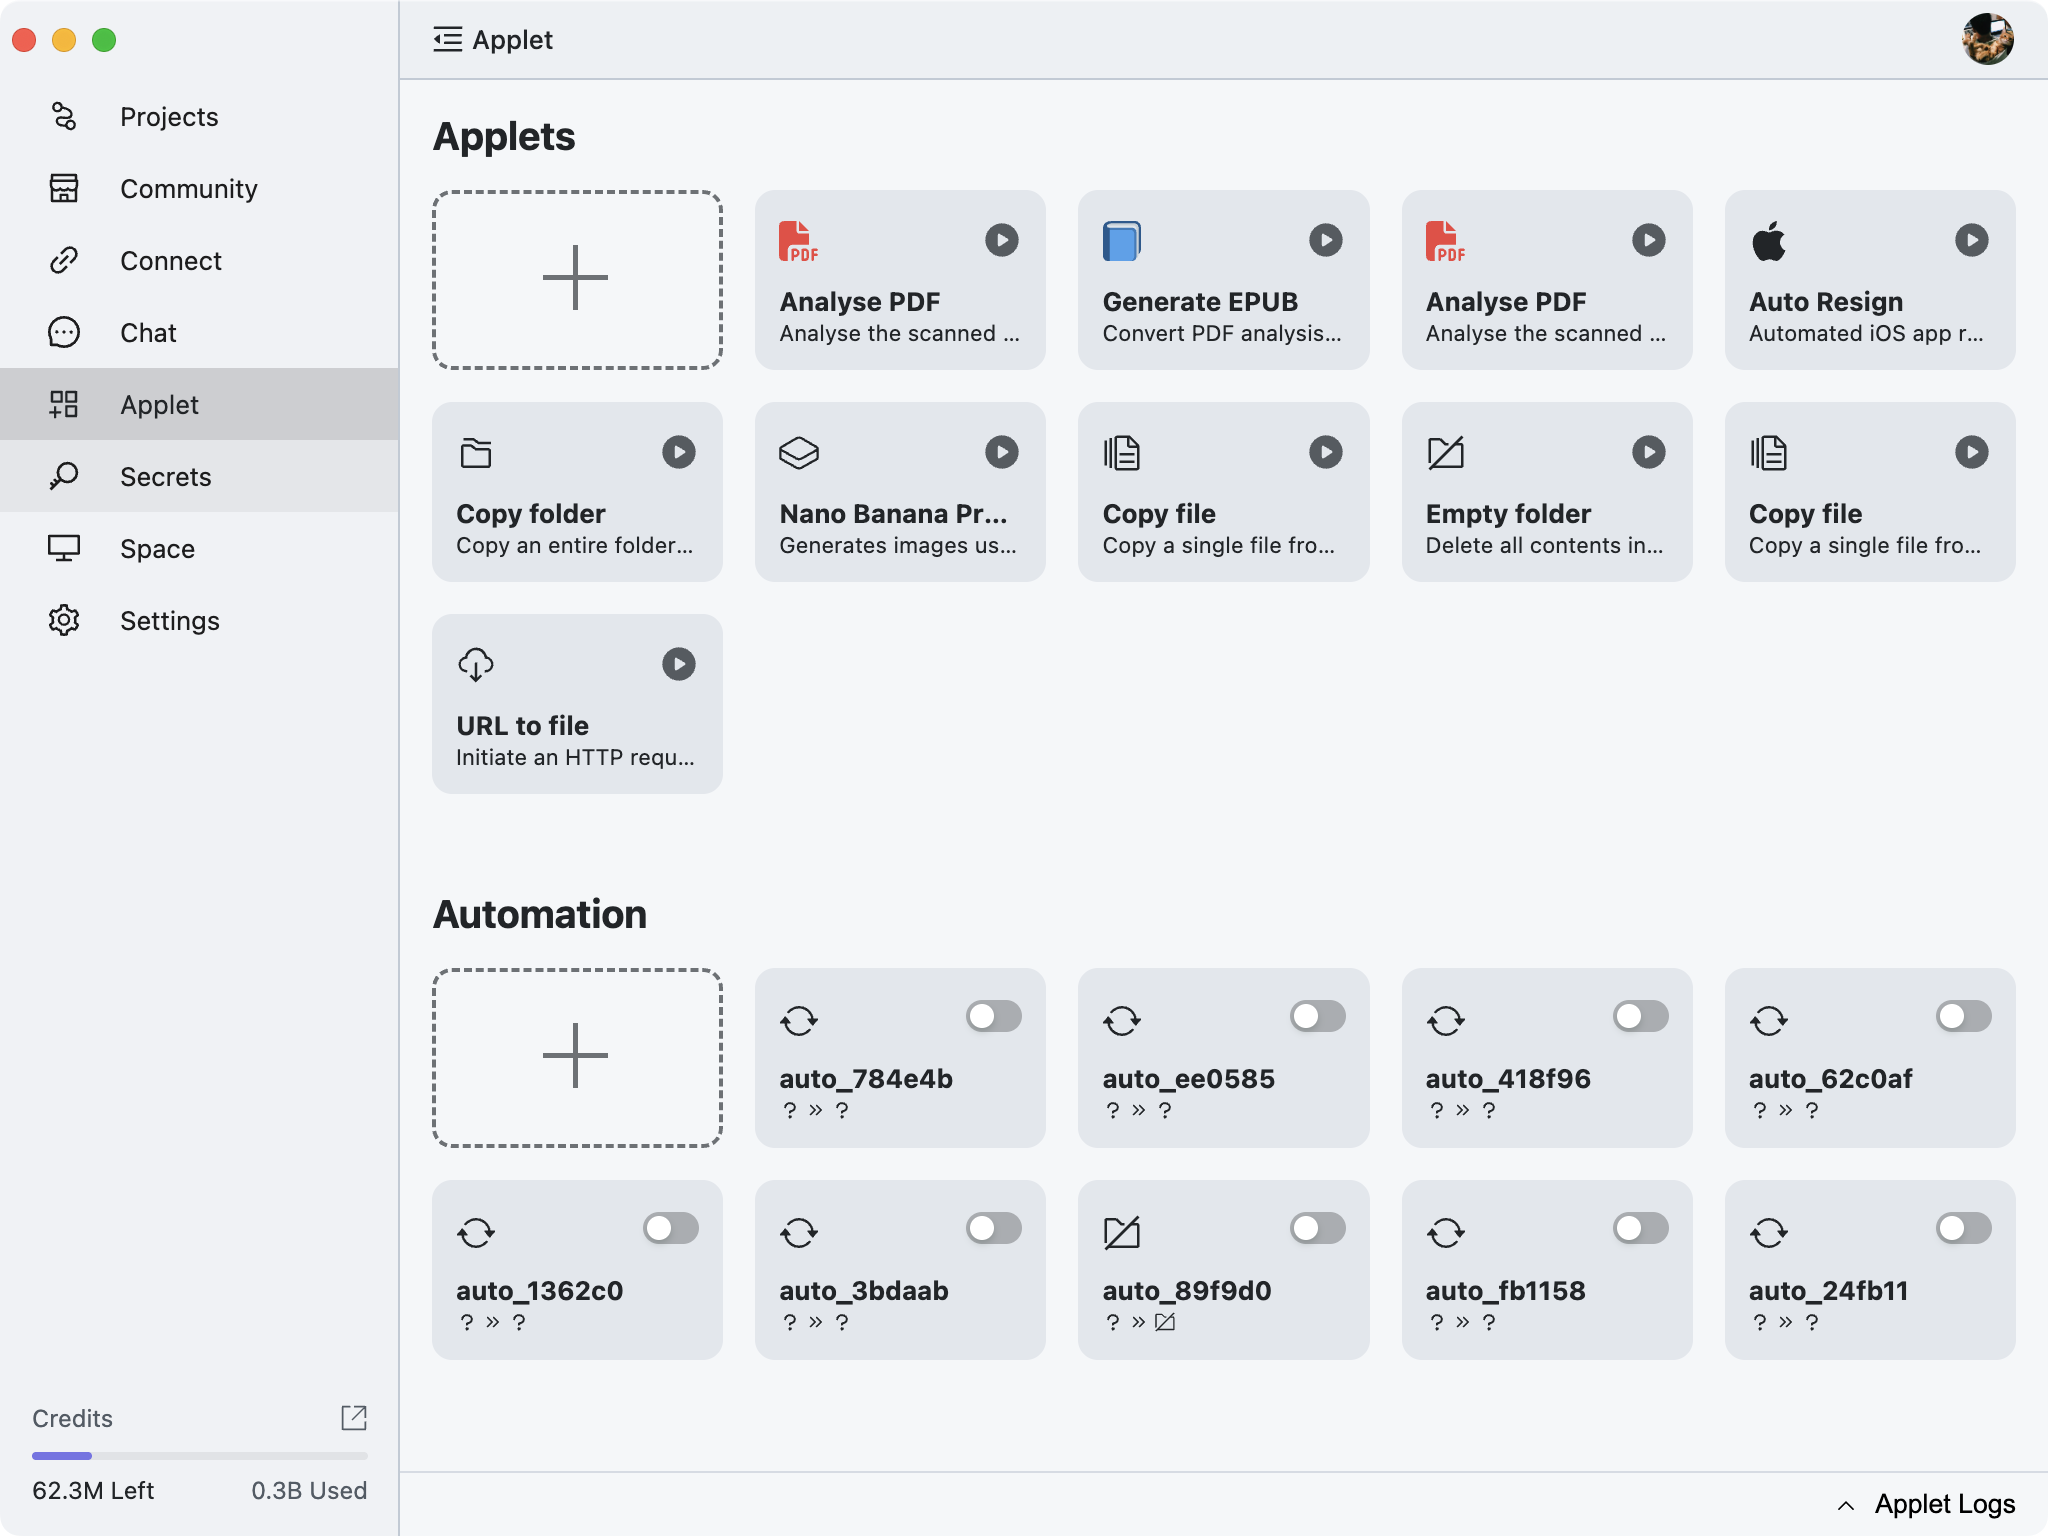Collapse the Applet Logs panel
The width and height of the screenshot is (2048, 1536).
pos(1846,1505)
